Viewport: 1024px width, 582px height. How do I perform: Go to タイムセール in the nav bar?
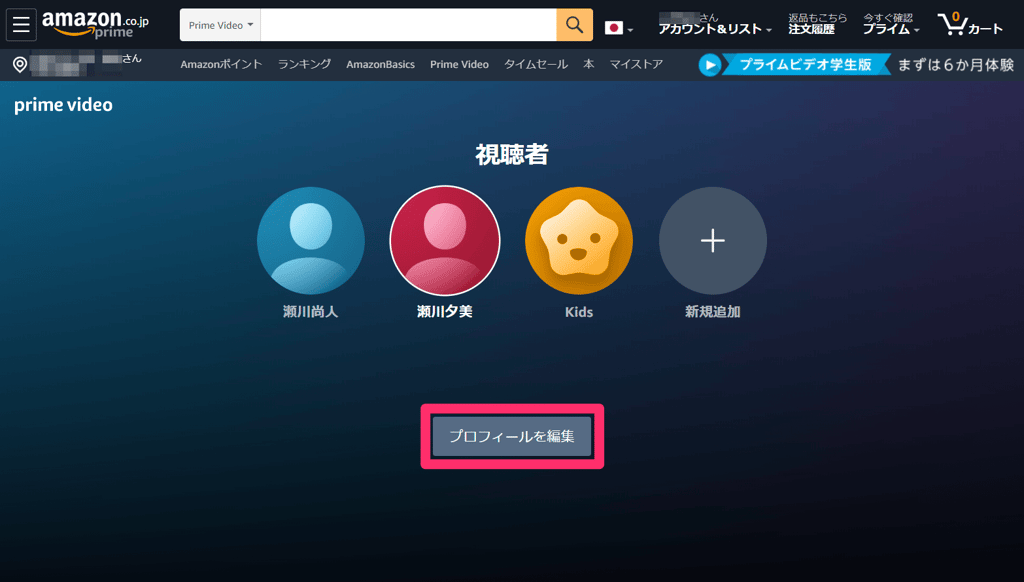[x=536, y=64]
